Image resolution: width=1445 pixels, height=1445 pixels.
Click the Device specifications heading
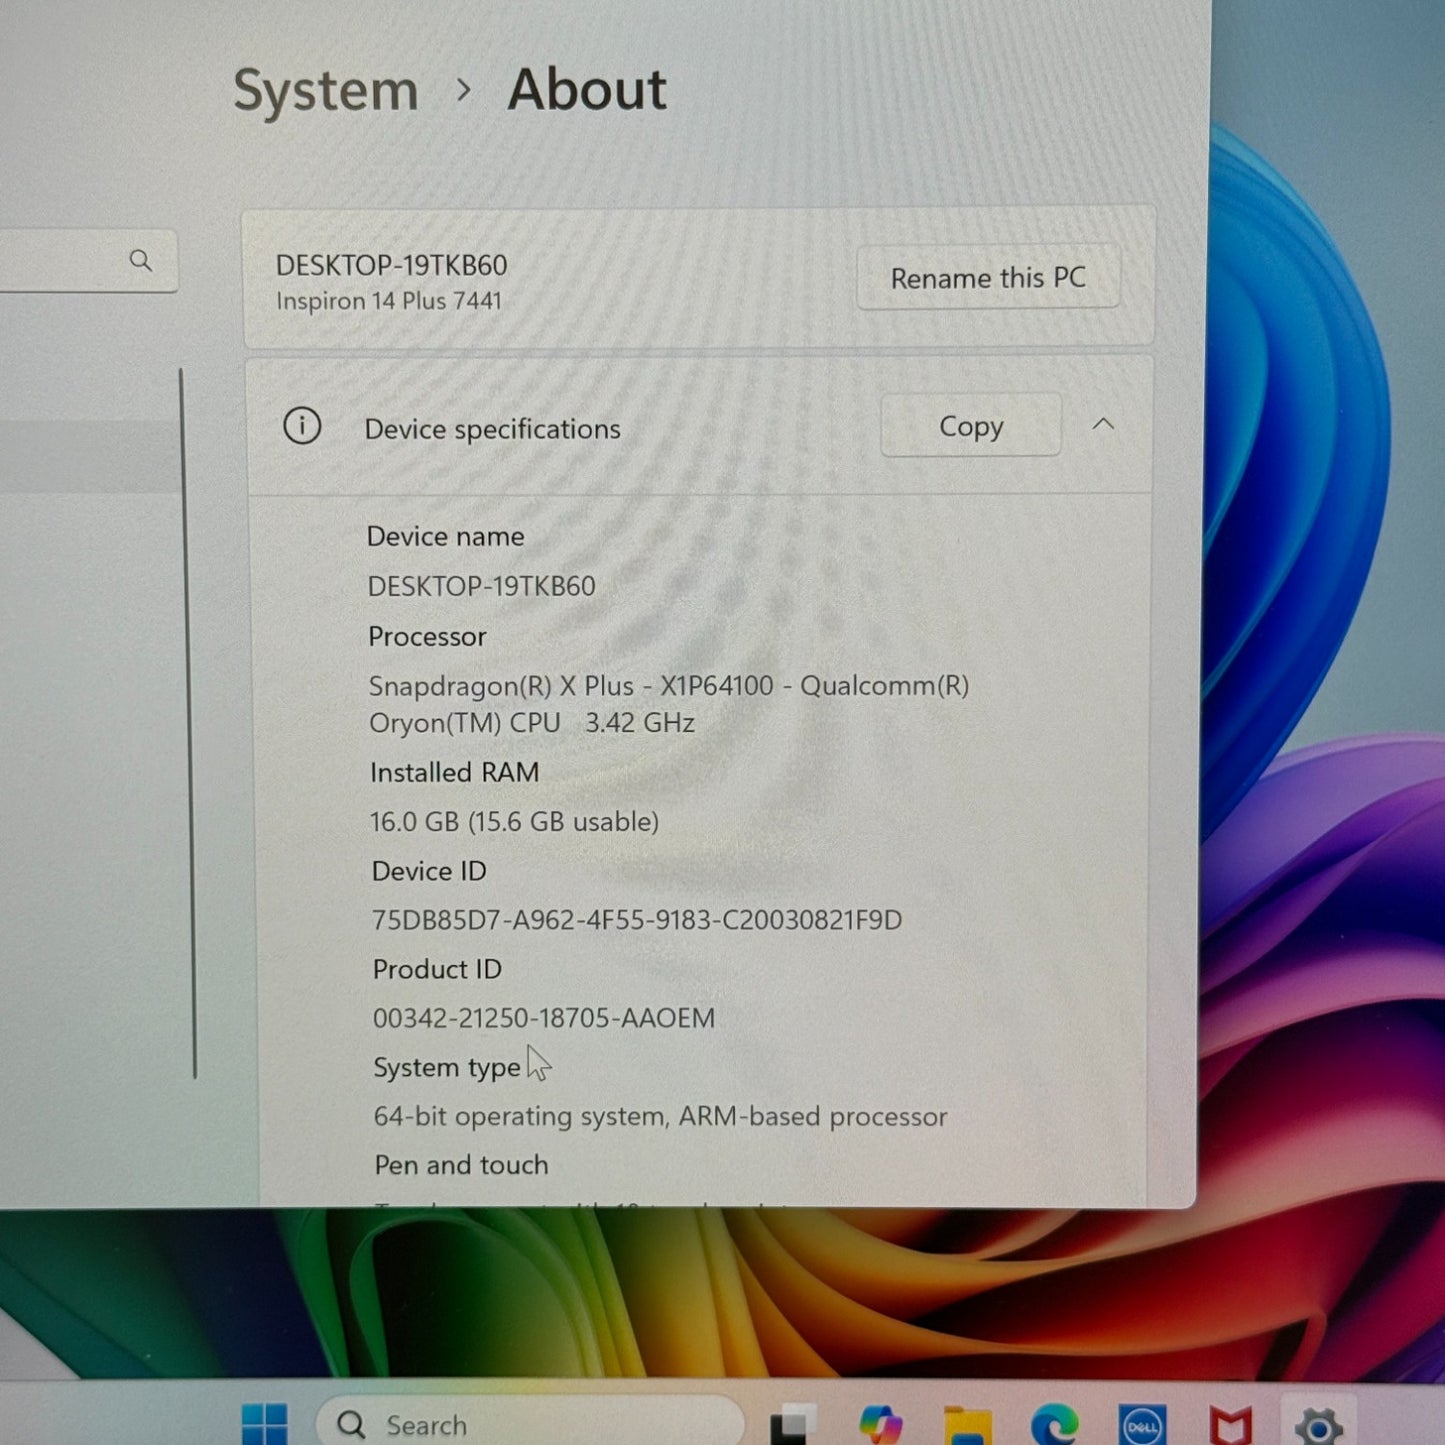[x=493, y=429]
